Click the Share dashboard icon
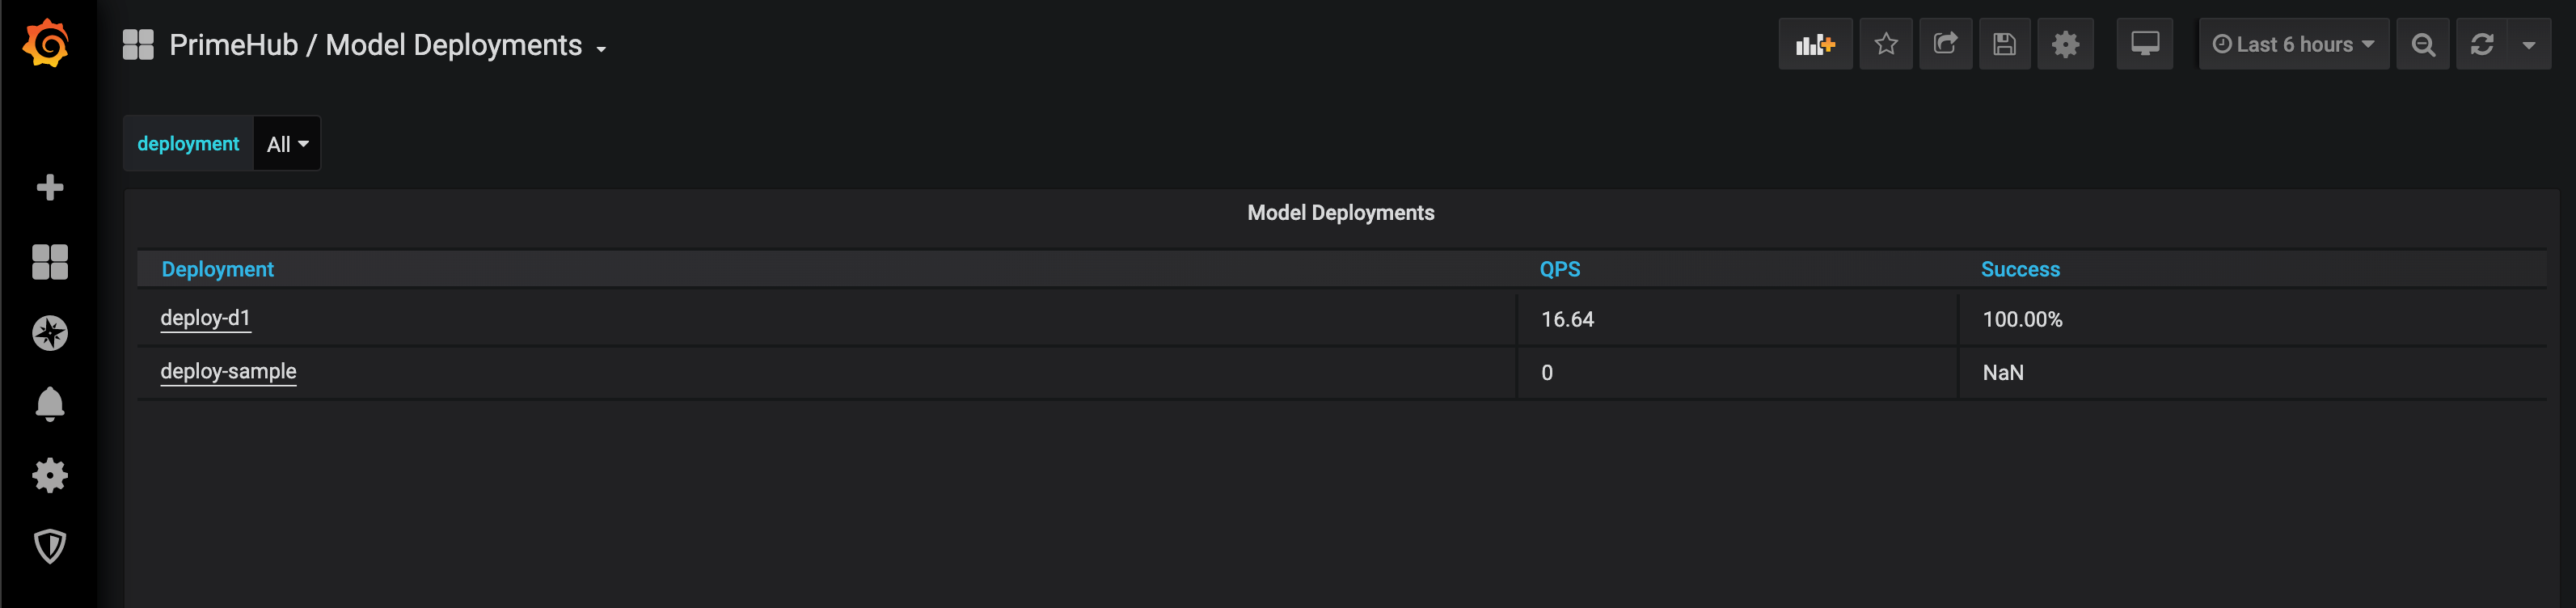The width and height of the screenshot is (2576, 608). click(1945, 44)
